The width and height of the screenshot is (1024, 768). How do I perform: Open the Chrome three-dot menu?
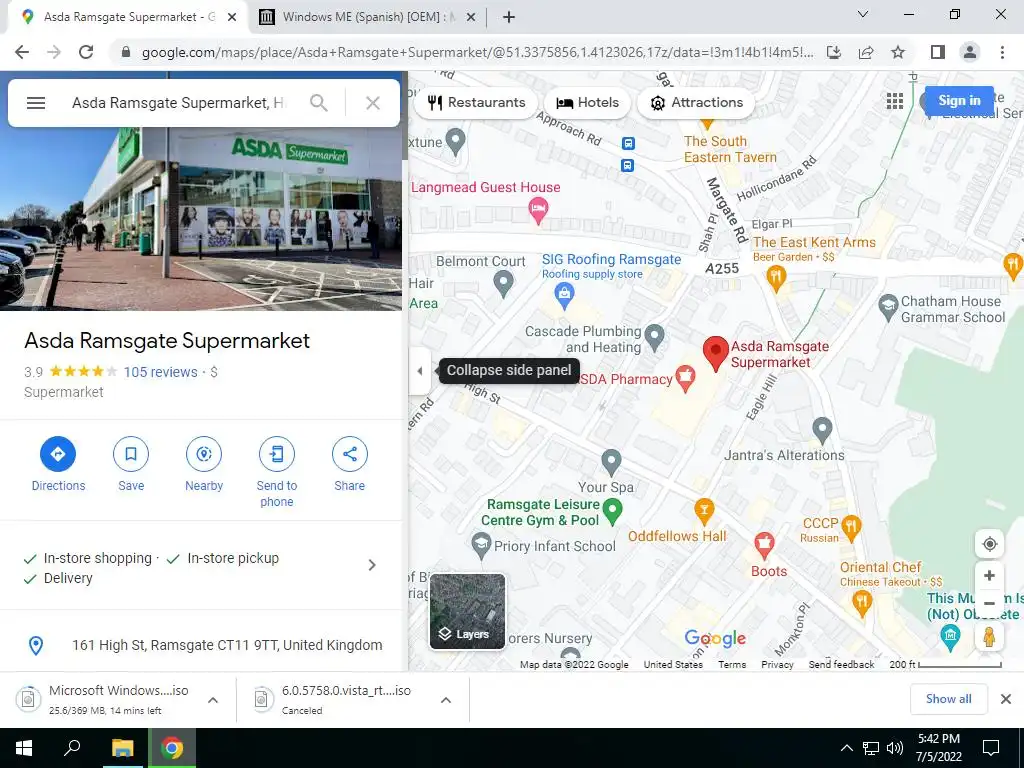click(x=1002, y=52)
